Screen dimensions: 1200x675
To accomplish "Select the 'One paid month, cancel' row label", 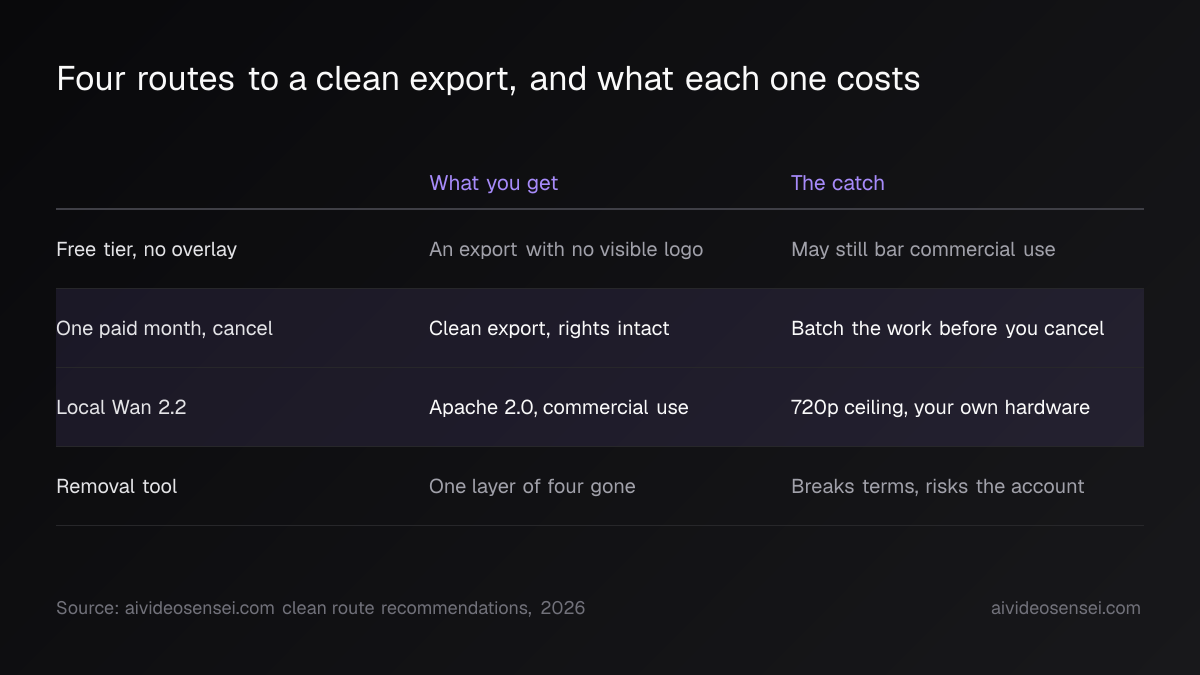I will pyautogui.click(x=165, y=328).
